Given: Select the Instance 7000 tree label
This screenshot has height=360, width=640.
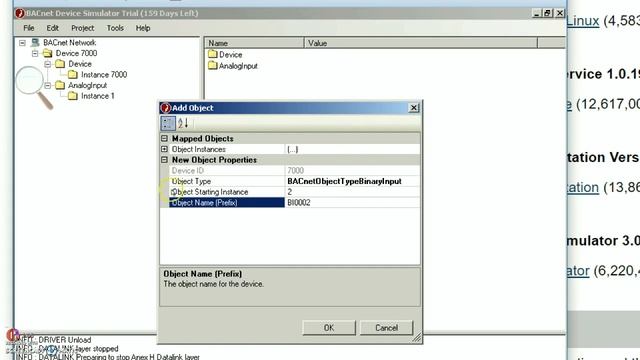Looking at the screenshot, I should [x=104, y=74].
